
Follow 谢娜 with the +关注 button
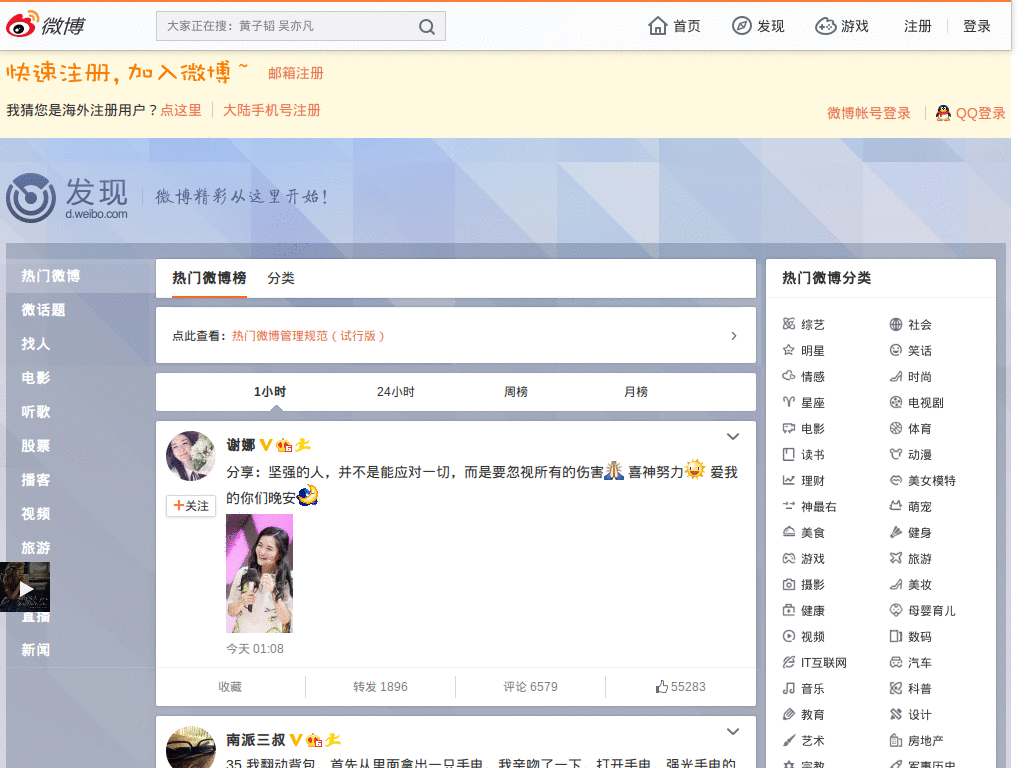(x=191, y=506)
